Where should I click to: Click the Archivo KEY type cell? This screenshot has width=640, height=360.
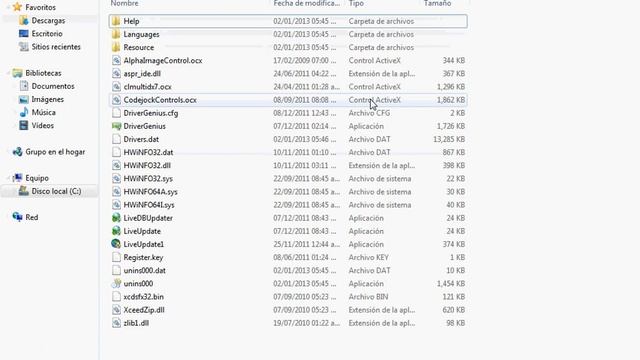(x=369, y=257)
